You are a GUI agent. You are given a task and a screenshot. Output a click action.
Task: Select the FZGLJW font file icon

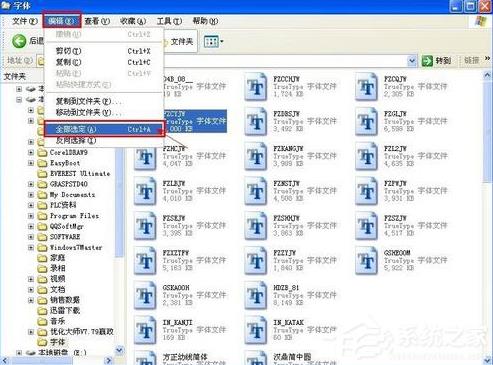(366, 122)
